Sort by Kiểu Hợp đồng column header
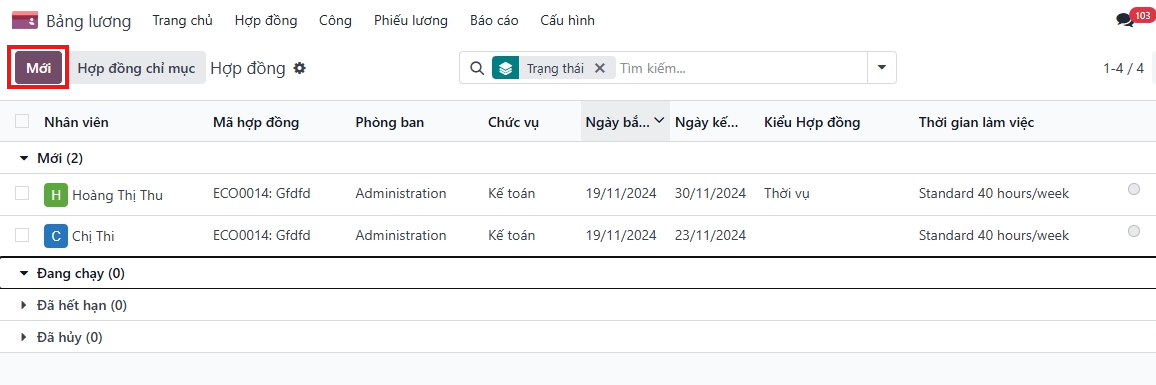 point(812,122)
